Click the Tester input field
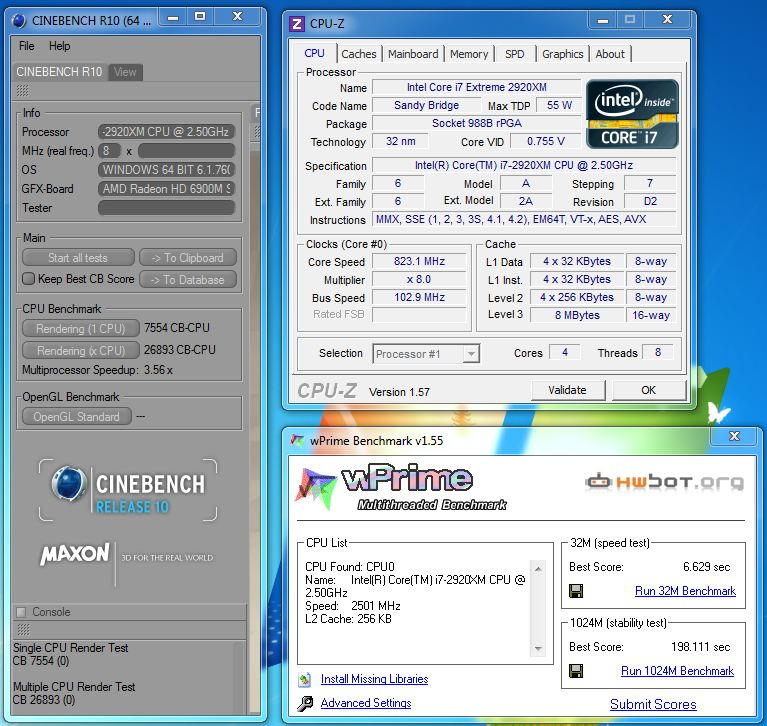 (x=166, y=208)
